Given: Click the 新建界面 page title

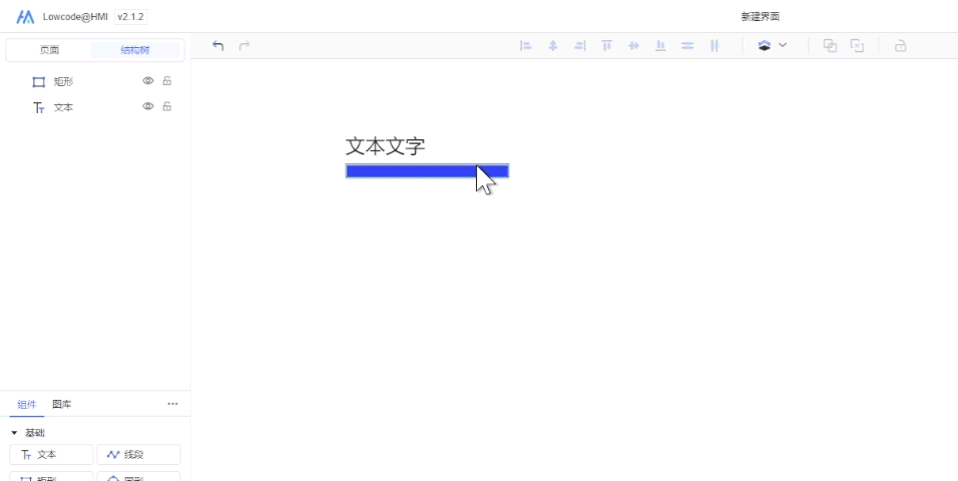Looking at the screenshot, I should [761, 17].
